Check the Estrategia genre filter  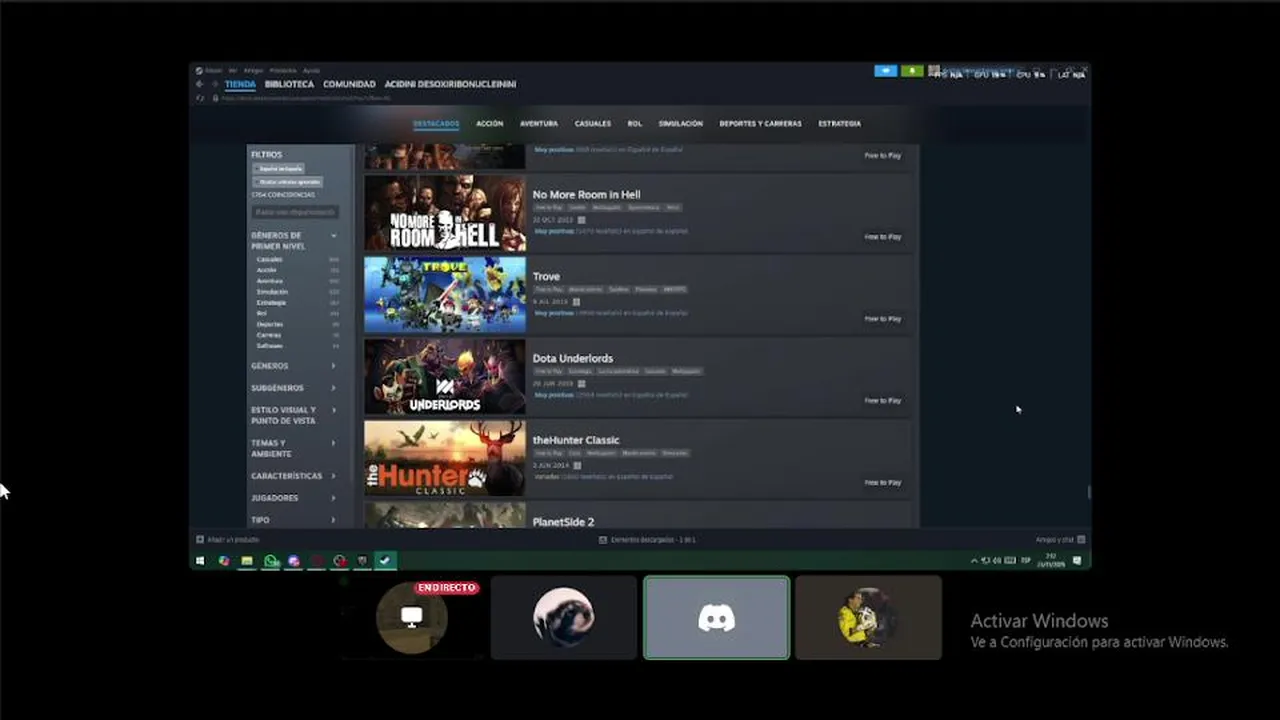pos(271,302)
